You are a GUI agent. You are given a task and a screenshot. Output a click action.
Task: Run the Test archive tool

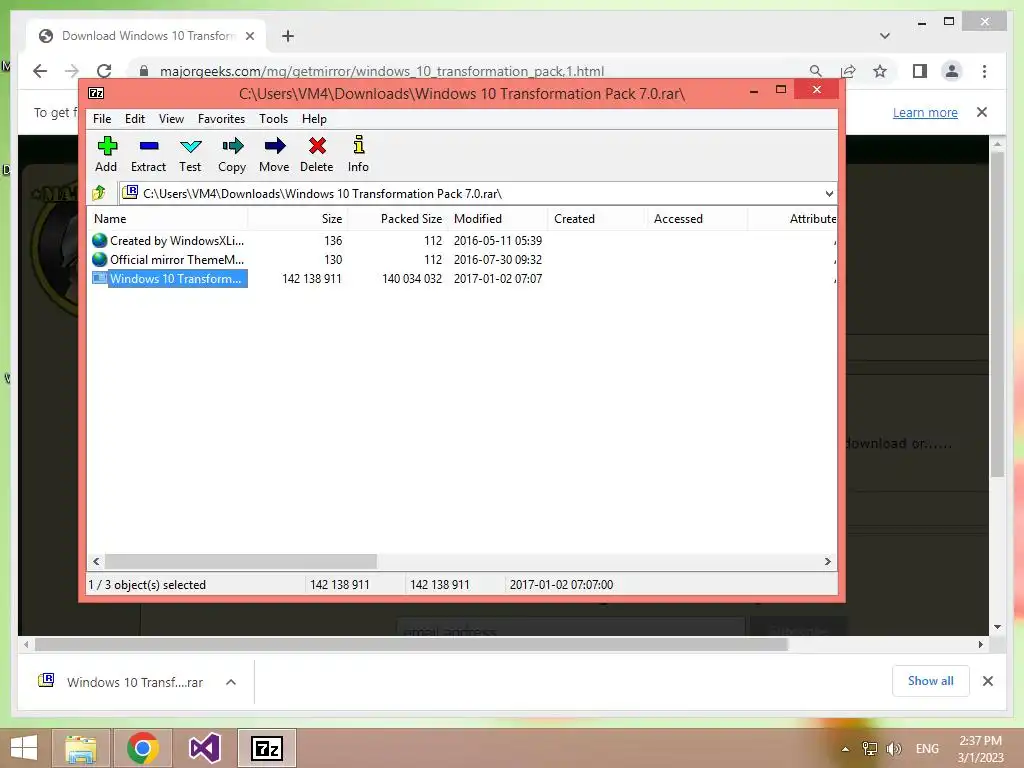191,146
